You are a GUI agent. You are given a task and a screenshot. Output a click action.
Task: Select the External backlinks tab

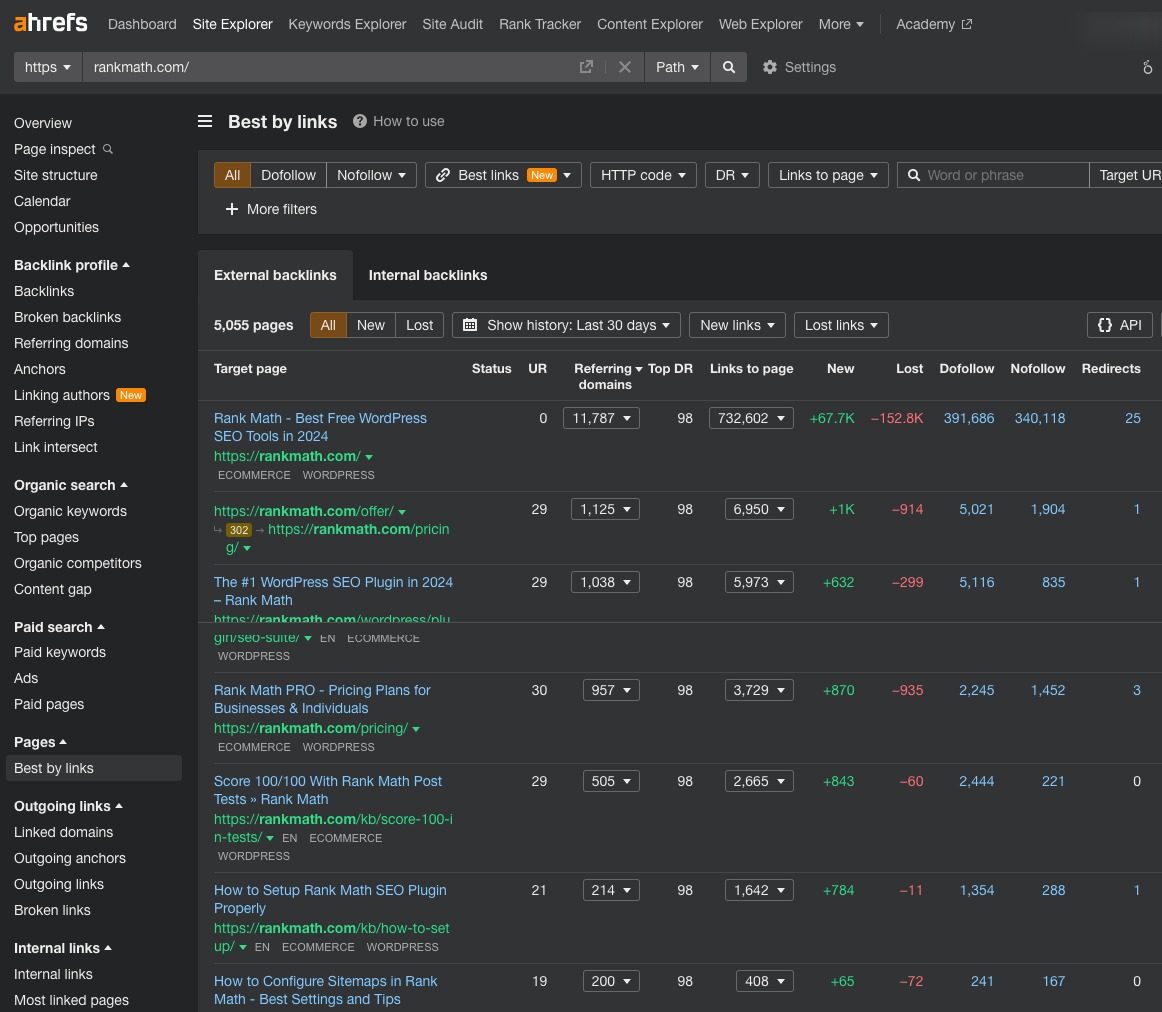point(275,276)
